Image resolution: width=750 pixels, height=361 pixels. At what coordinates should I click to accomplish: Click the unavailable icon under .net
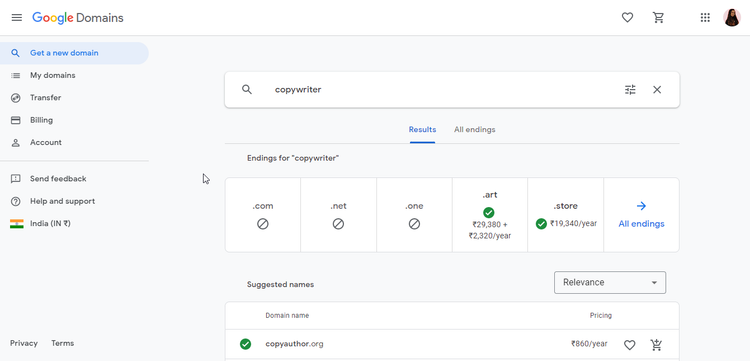click(338, 224)
